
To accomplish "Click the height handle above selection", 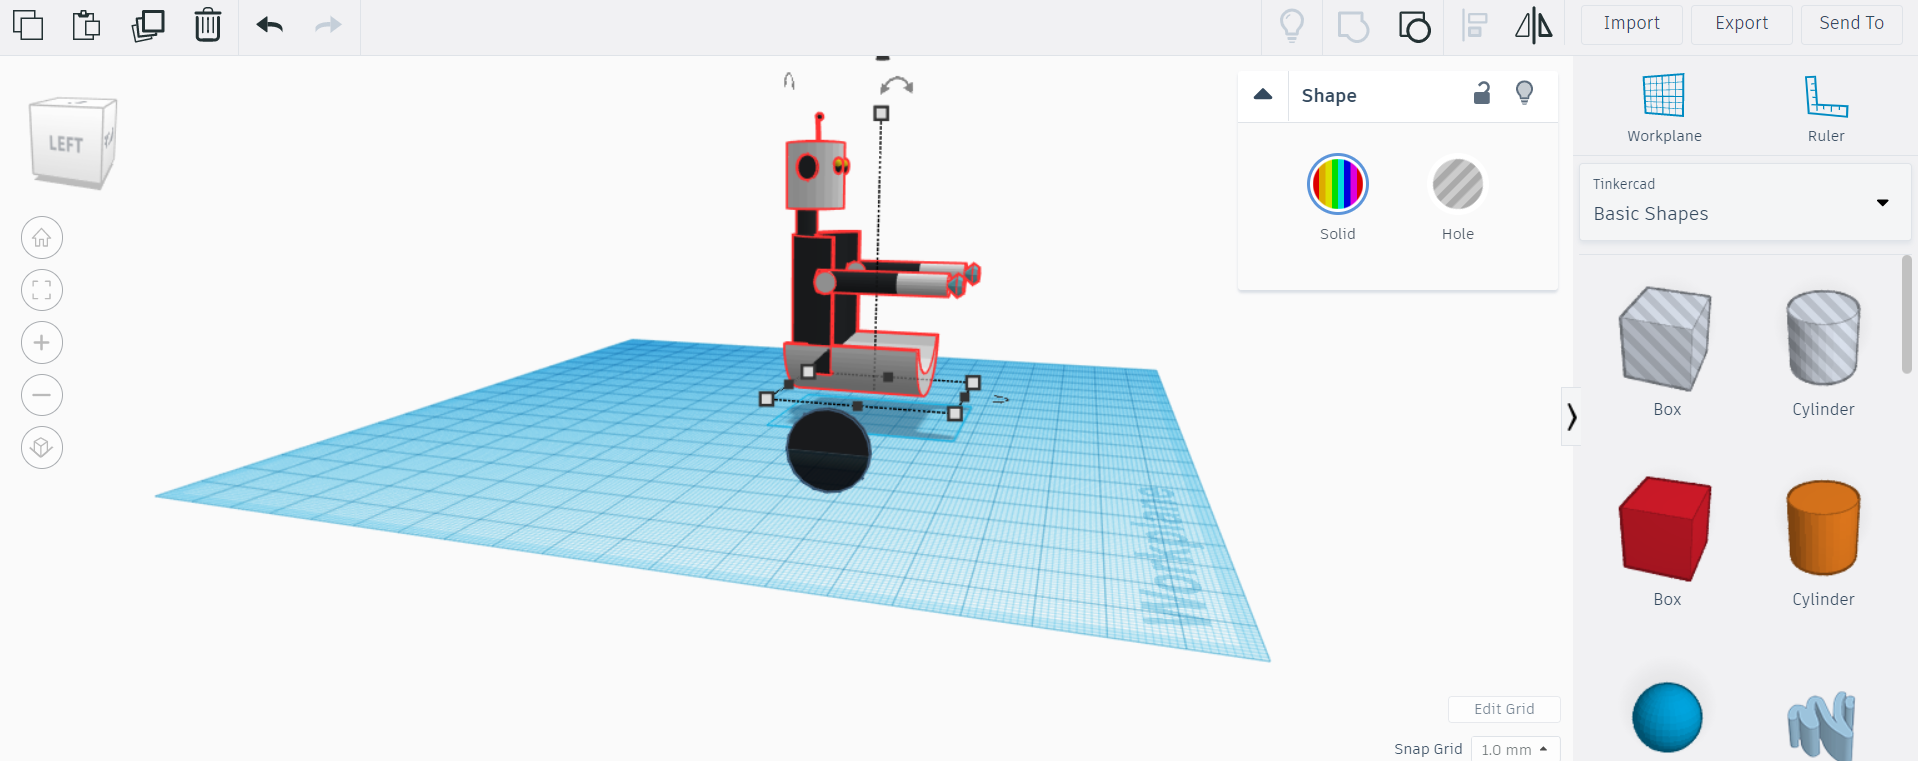I will pyautogui.click(x=881, y=113).
